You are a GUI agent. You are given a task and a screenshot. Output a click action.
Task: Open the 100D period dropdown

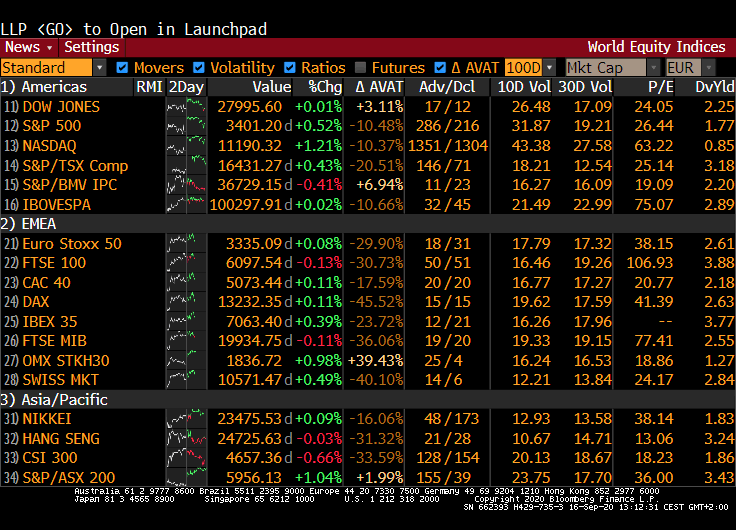point(530,68)
